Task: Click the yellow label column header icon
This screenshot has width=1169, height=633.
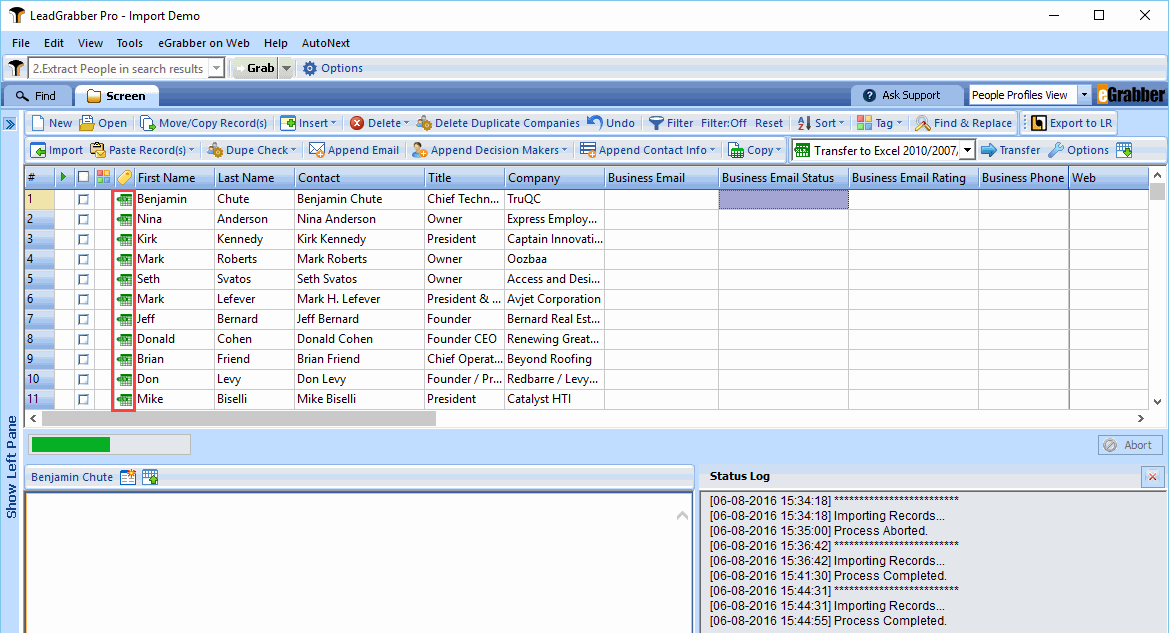Action: point(125,177)
